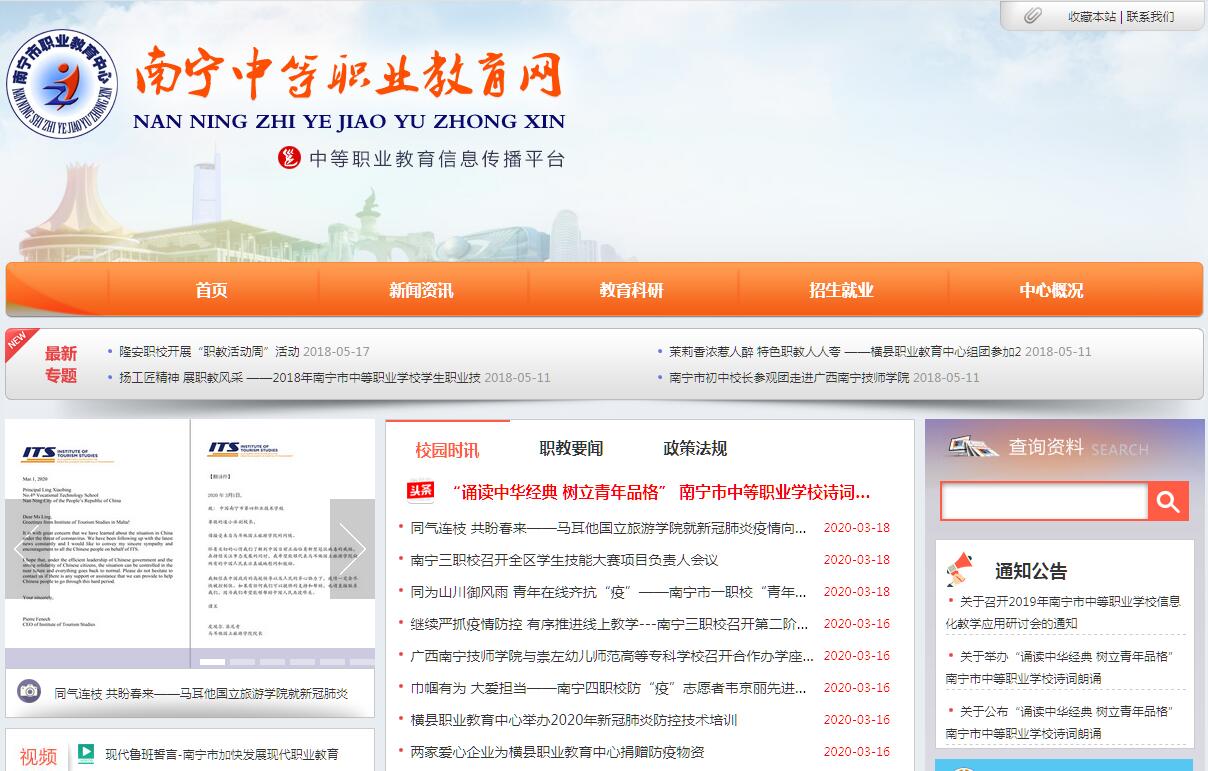
Task: Click the ITS letter slideshow image
Action: (x=190, y=540)
